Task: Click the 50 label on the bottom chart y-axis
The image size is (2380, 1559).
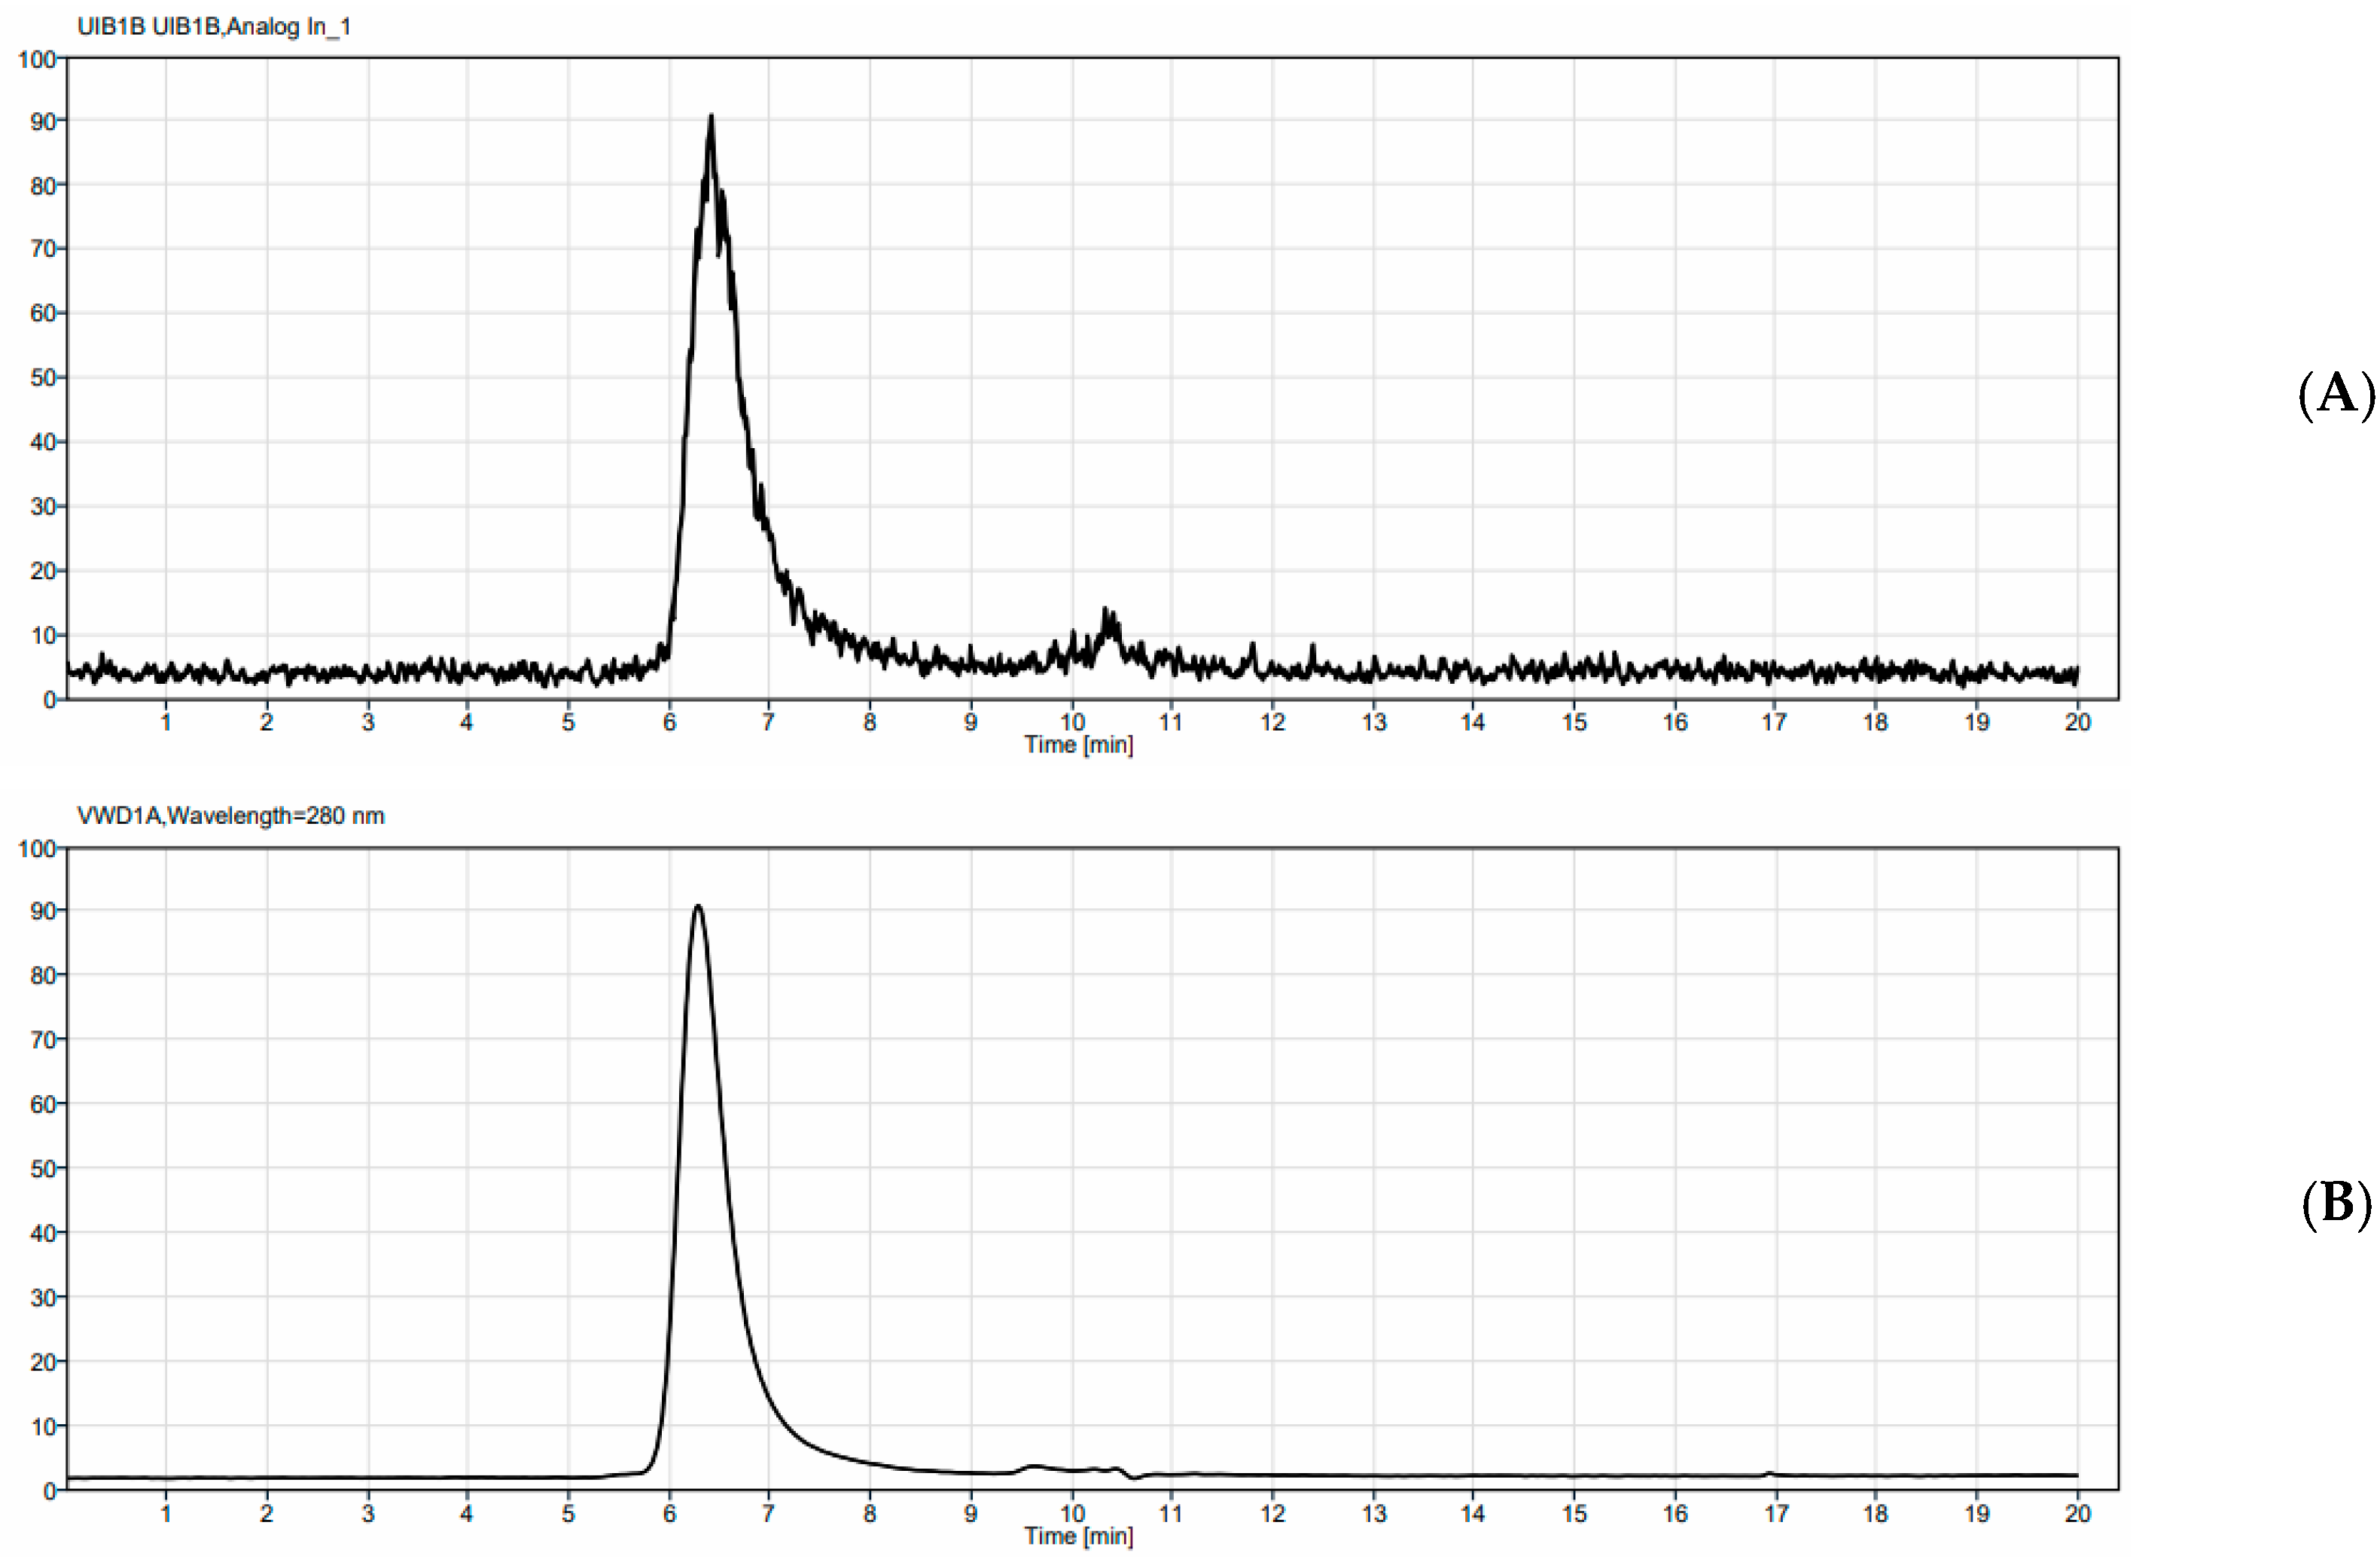Action: [42, 1169]
